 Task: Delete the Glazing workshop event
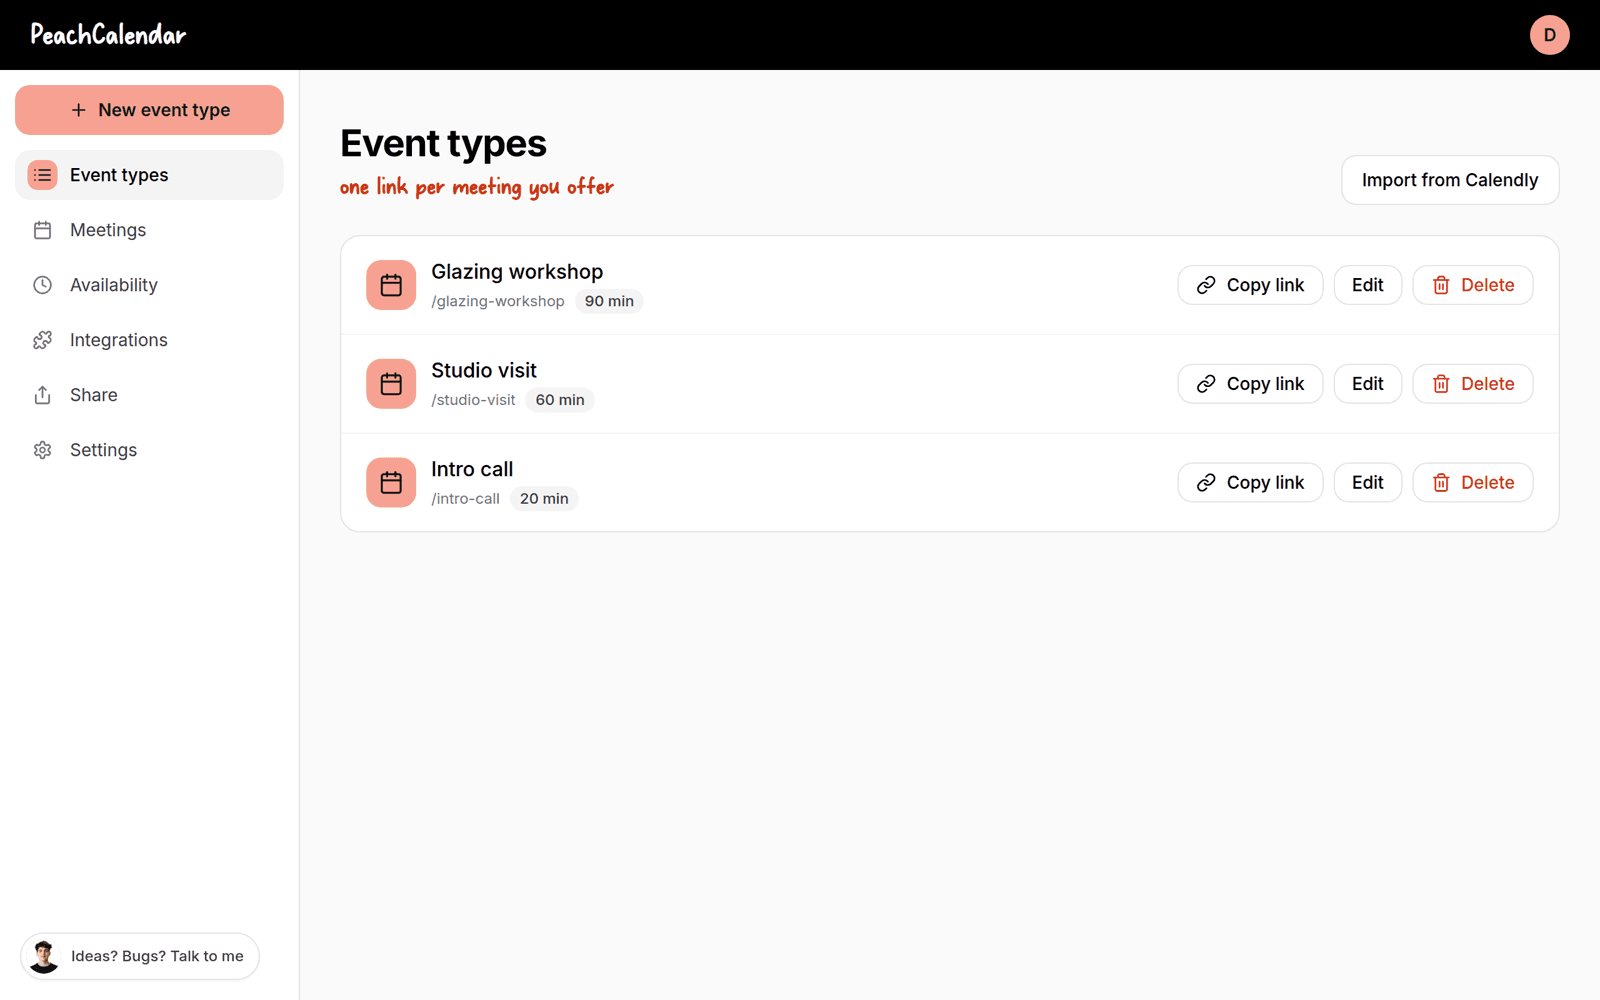1472,285
